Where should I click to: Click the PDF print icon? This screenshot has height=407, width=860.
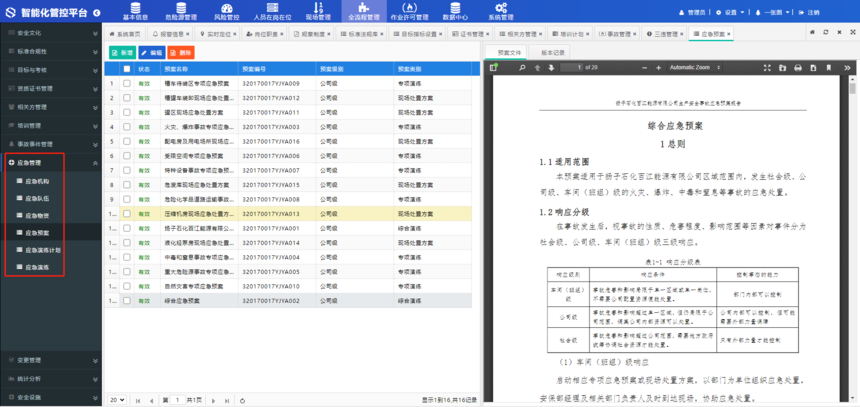click(x=798, y=68)
